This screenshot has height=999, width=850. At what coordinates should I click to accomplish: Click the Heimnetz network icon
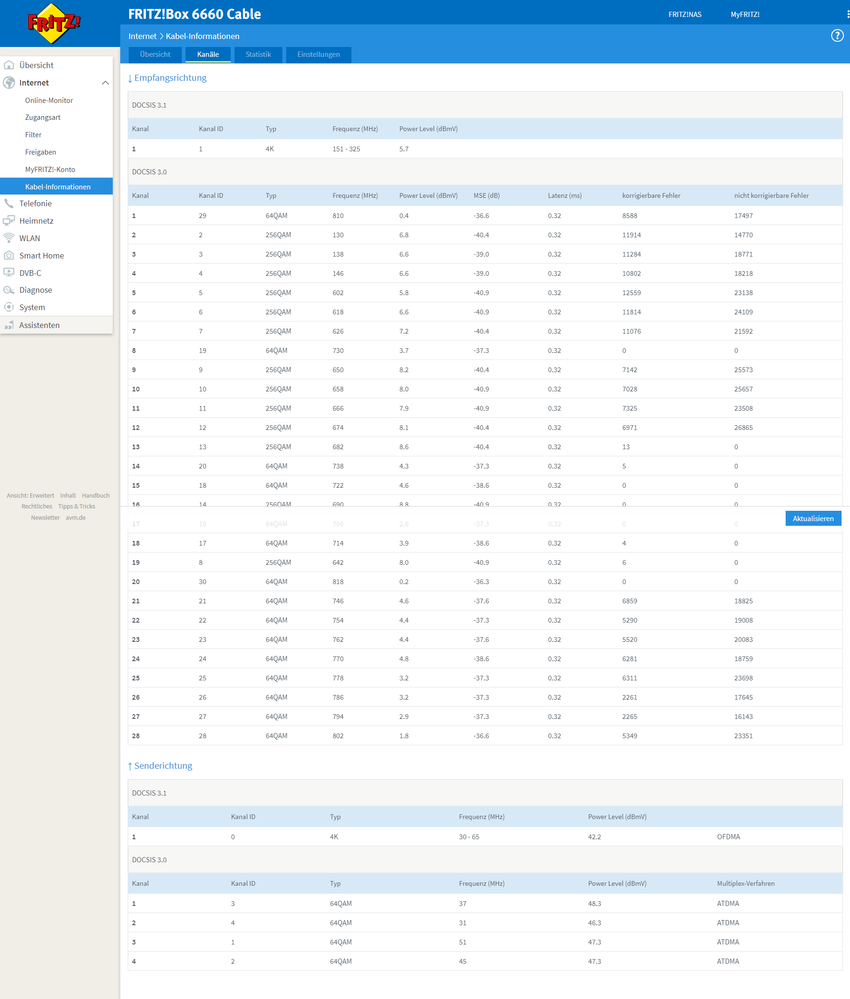pyautogui.click(x=9, y=221)
